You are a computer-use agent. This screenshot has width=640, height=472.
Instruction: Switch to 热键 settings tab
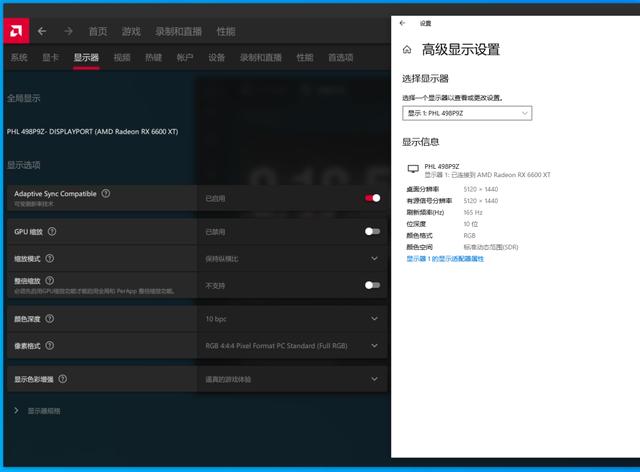tap(153, 58)
